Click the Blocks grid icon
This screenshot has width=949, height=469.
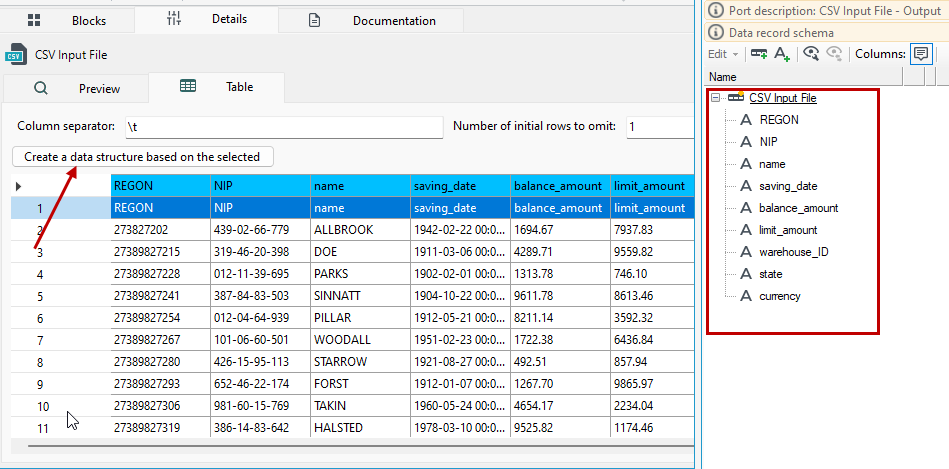tap(34, 21)
